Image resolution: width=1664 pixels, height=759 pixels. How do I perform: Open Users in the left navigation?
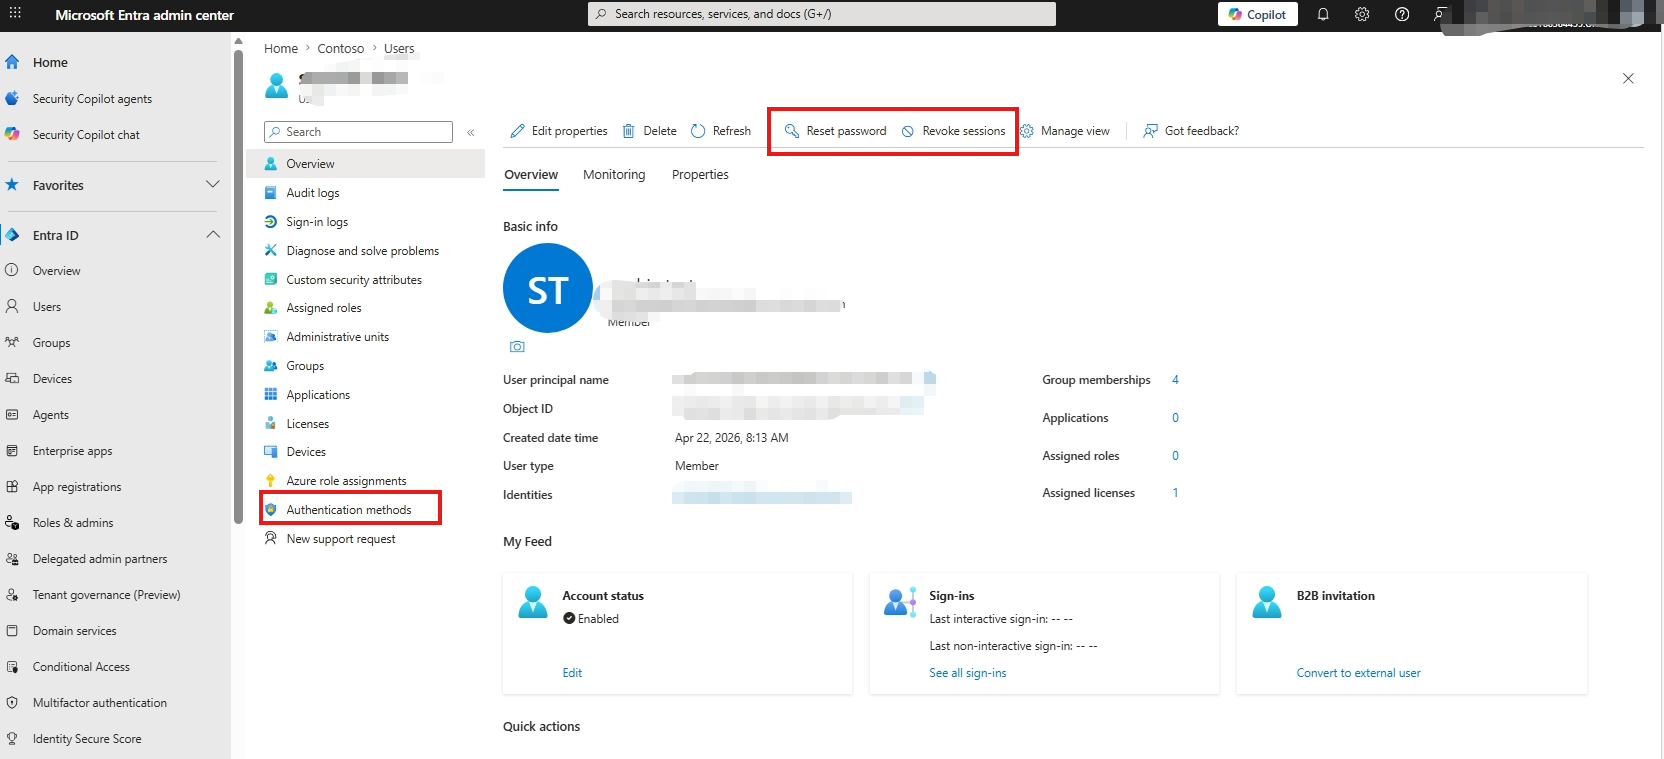click(x=46, y=307)
